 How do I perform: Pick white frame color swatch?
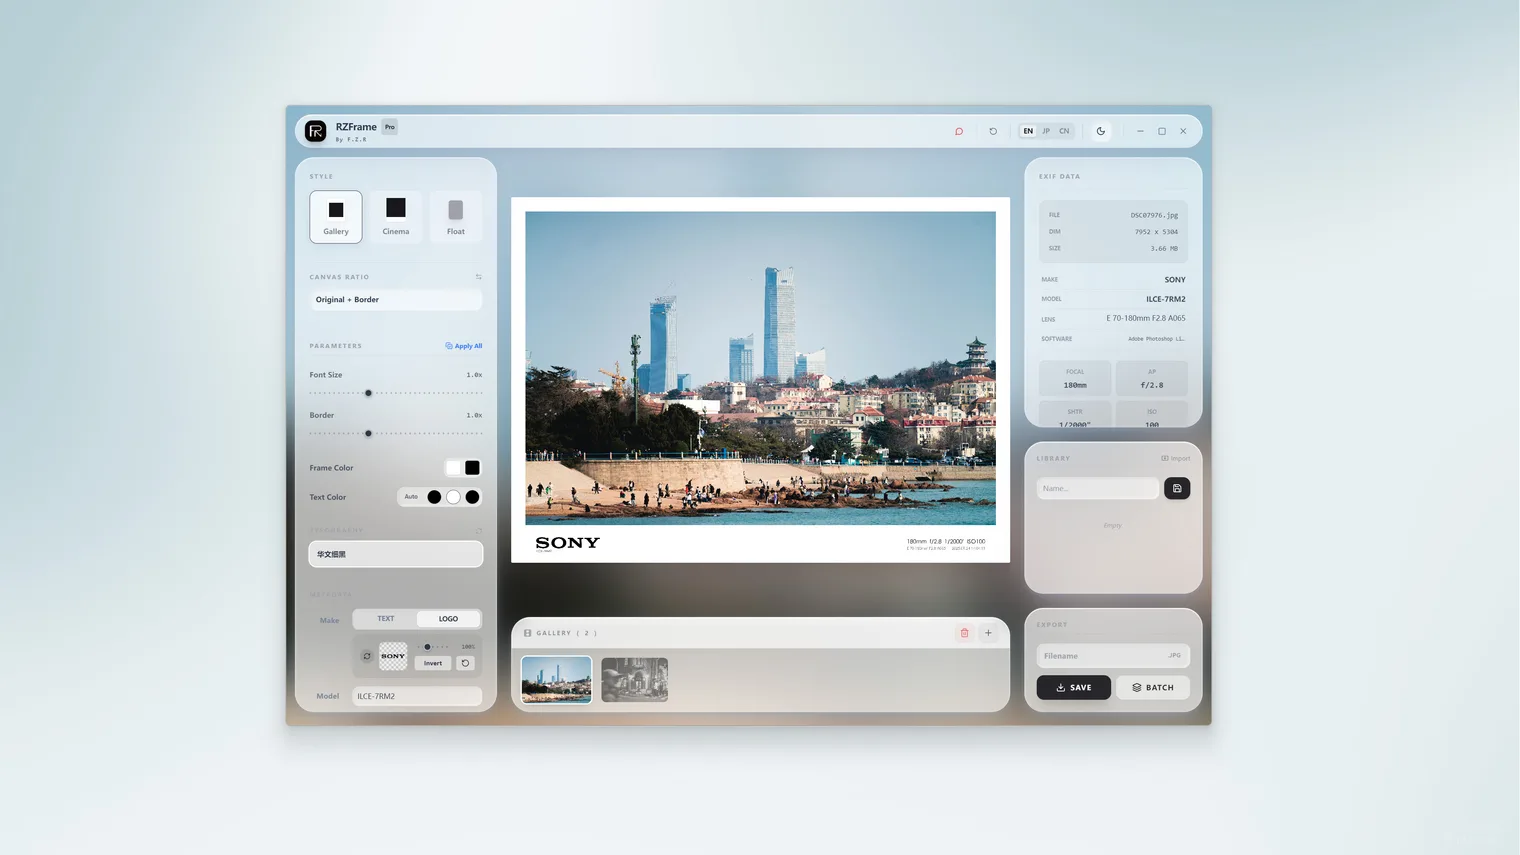tap(454, 468)
